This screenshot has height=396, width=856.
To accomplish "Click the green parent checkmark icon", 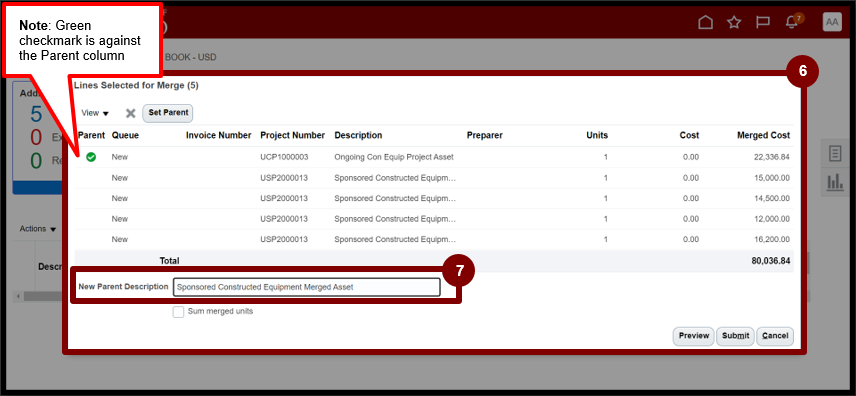I will click(91, 157).
